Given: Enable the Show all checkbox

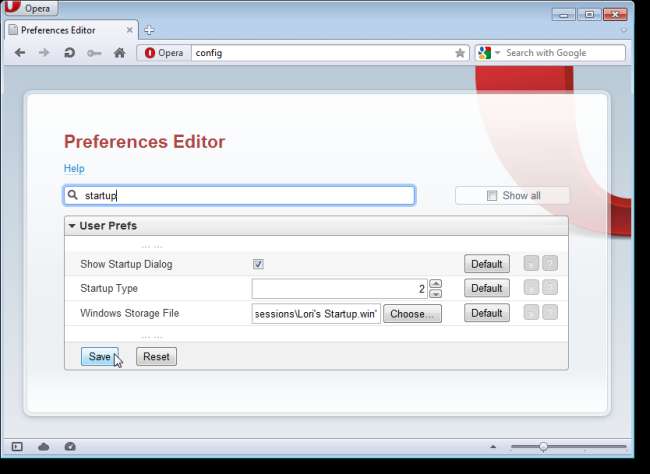Looking at the screenshot, I should pos(492,196).
